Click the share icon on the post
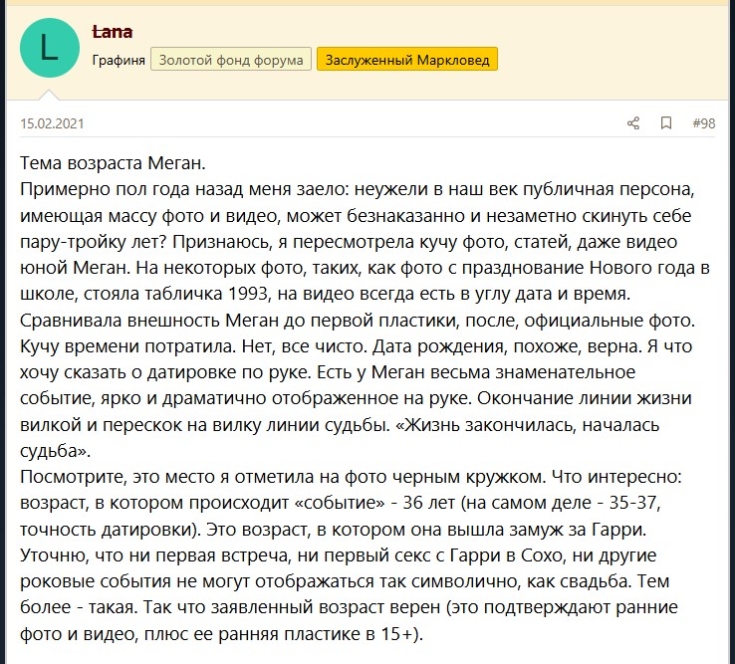Screen dimensions: 735x664 (x=633, y=123)
